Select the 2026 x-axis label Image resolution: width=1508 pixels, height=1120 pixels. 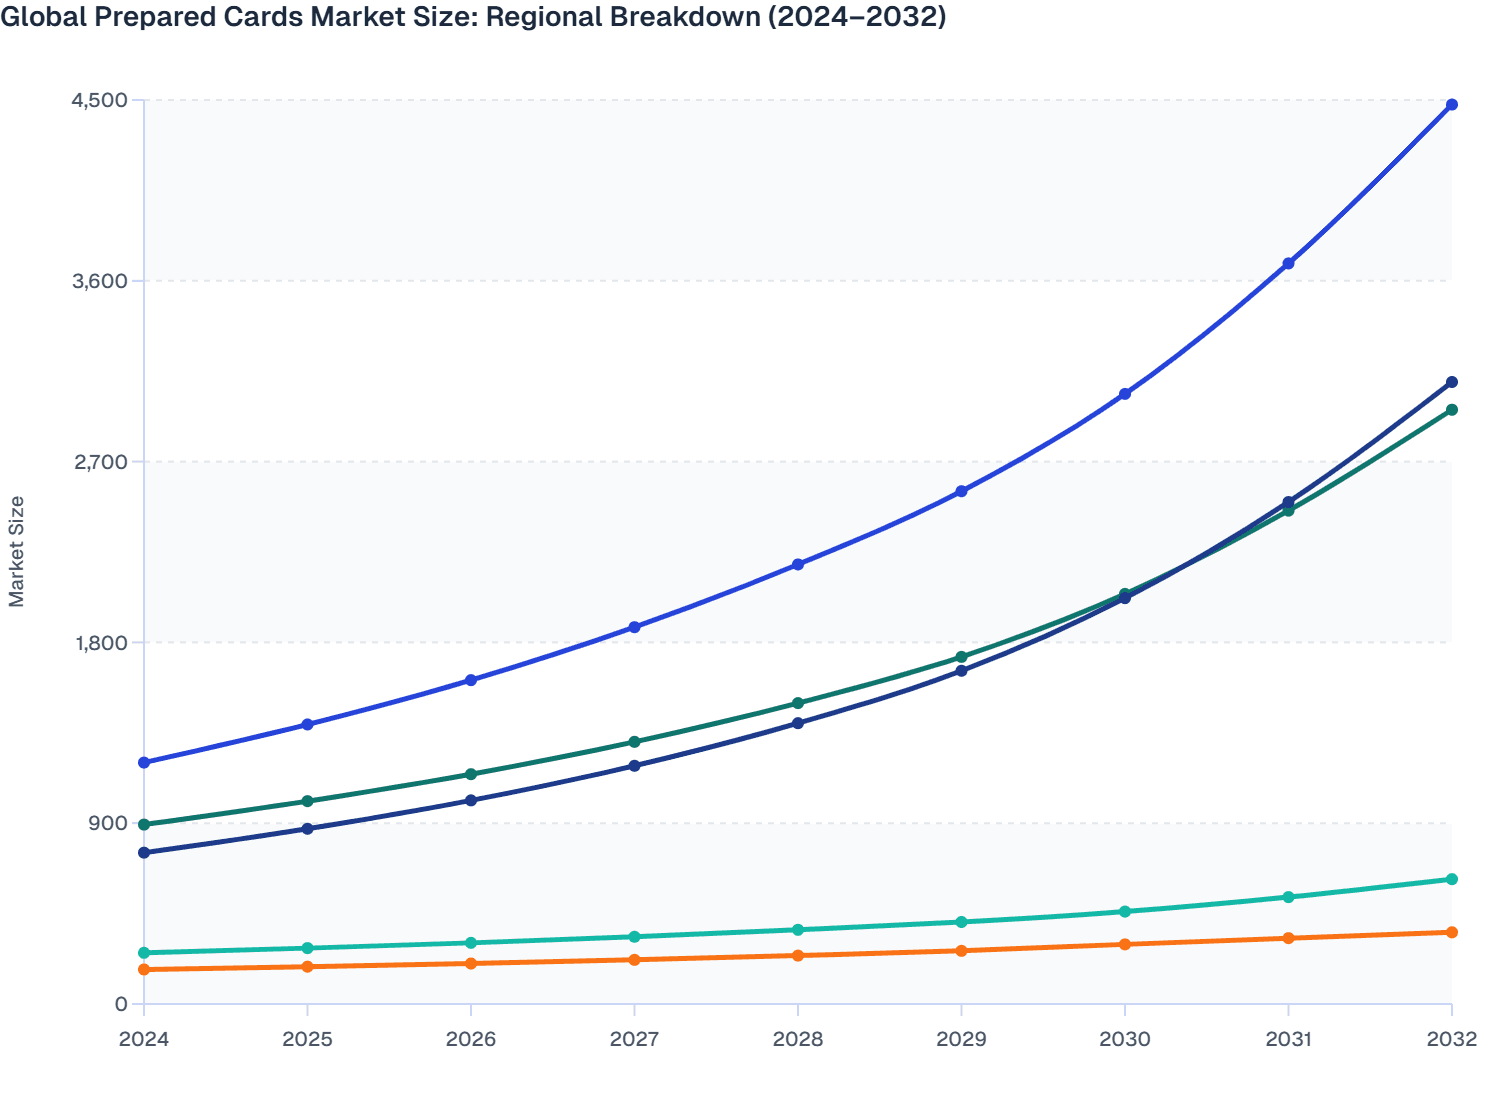[x=470, y=1040]
